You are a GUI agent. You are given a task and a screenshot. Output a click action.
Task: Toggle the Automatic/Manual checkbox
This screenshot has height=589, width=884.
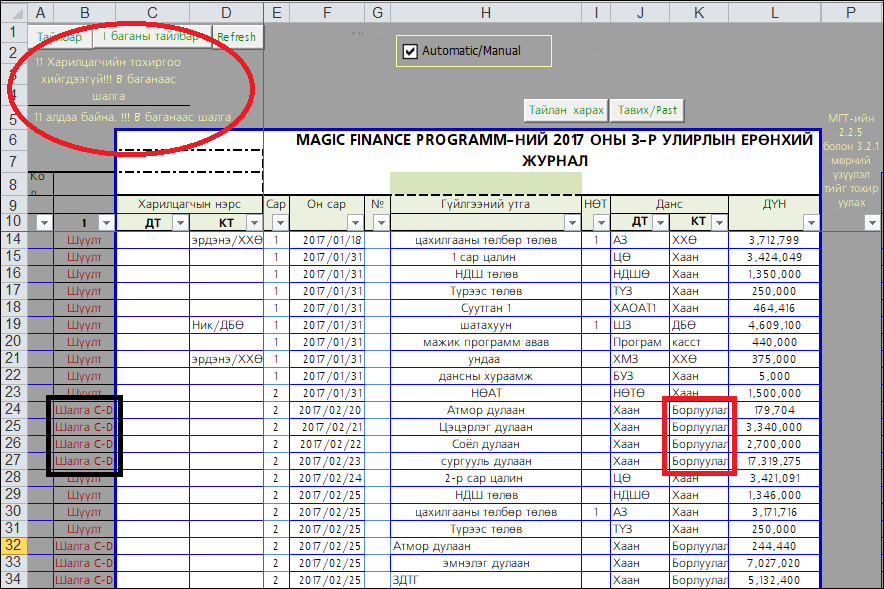(409, 51)
